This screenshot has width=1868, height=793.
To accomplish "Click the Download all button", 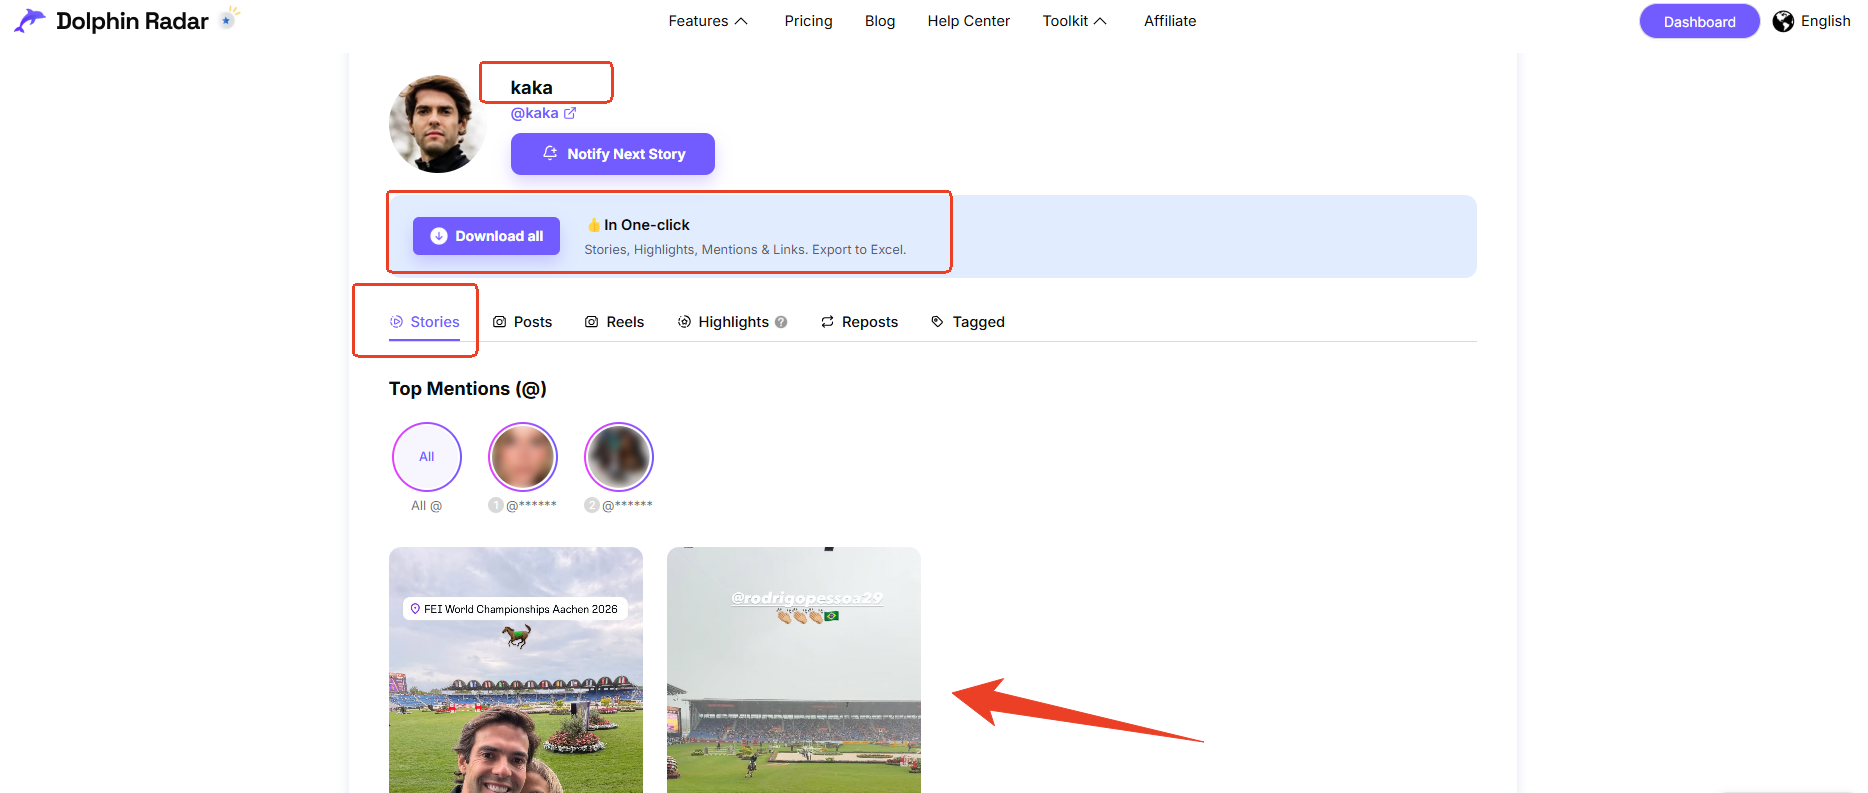I will 486,236.
